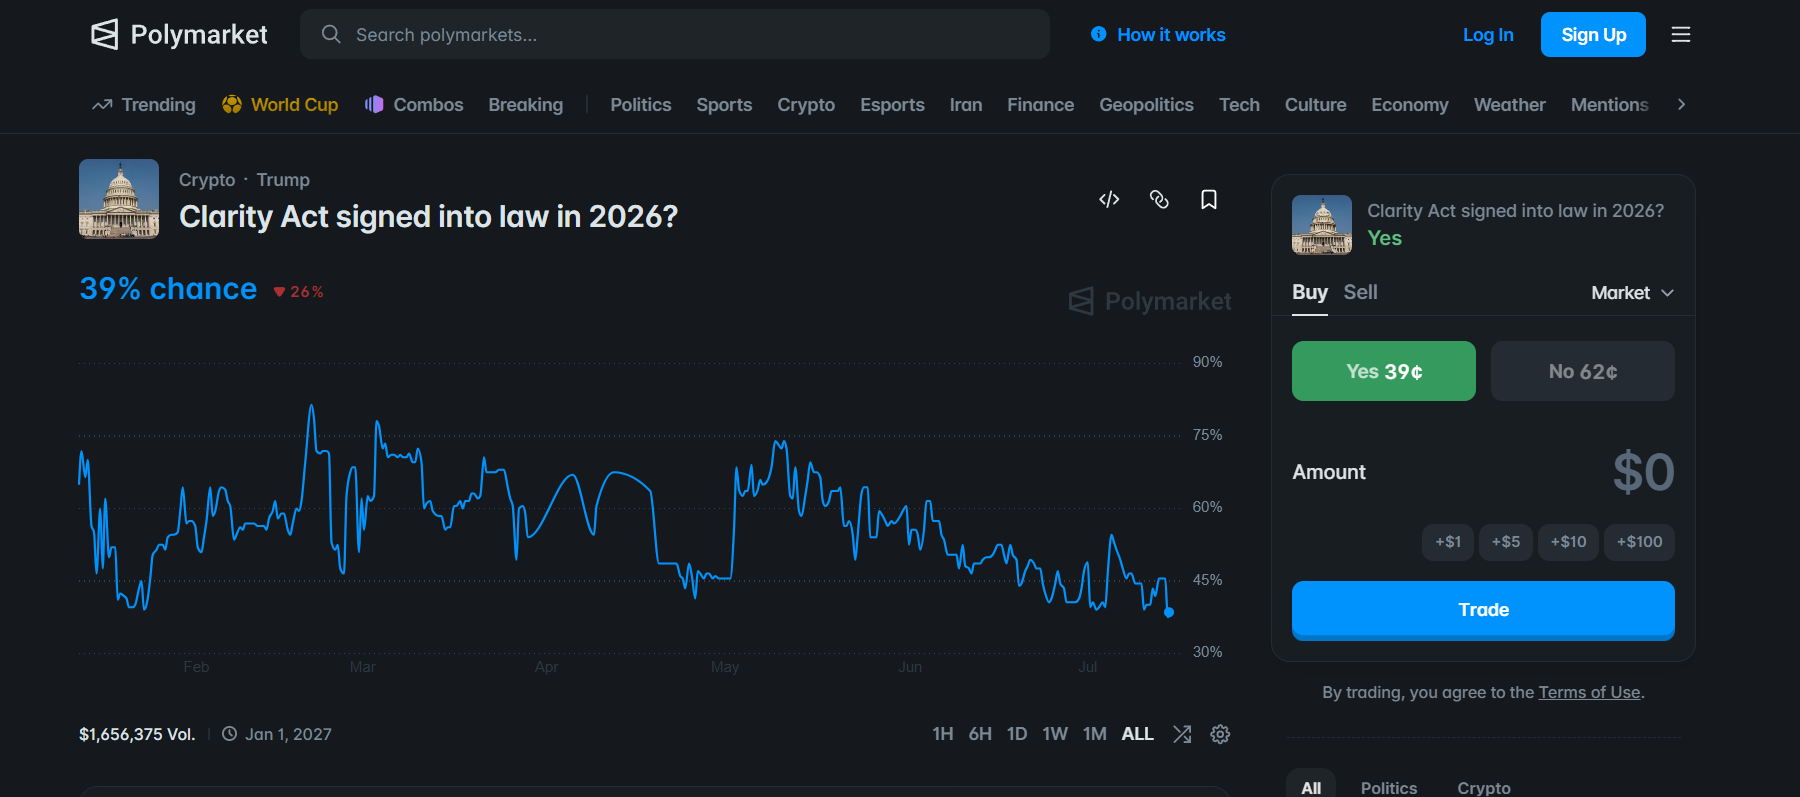The image size is (1800, 797).
Task: Click the Capitol thumbnail in trade panel
Action: coord(1322,225)
